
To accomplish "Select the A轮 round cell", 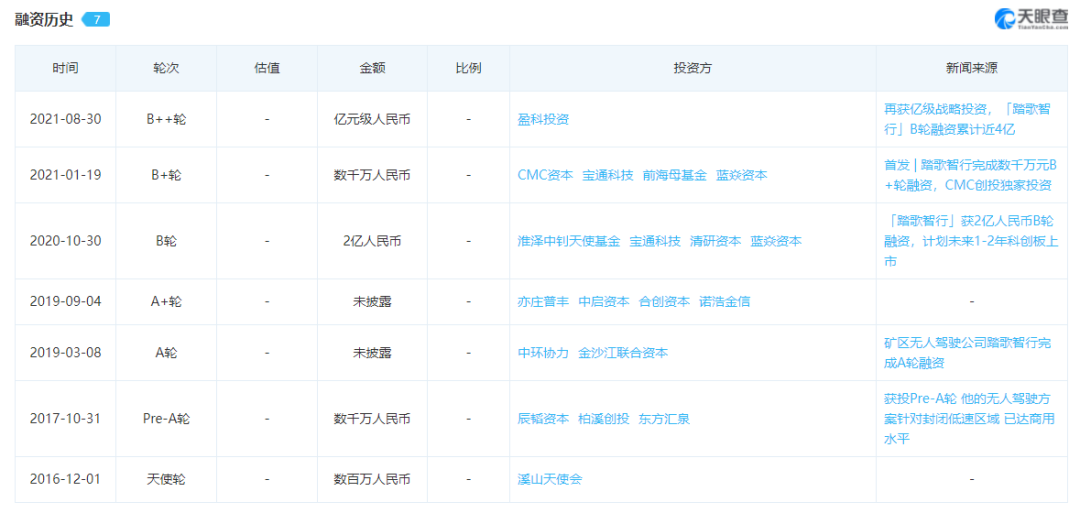I will 166,353.
